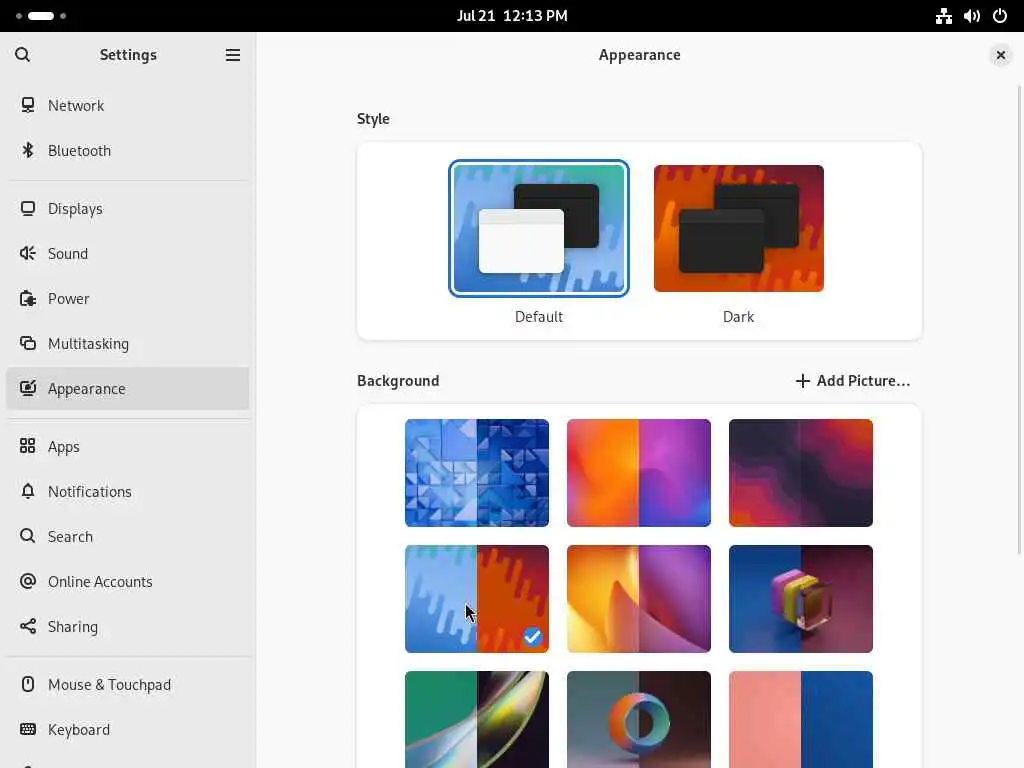Click the Online Accounts at-sign icon
Viewport: 1024px width, 768px height.
[27, 581]
